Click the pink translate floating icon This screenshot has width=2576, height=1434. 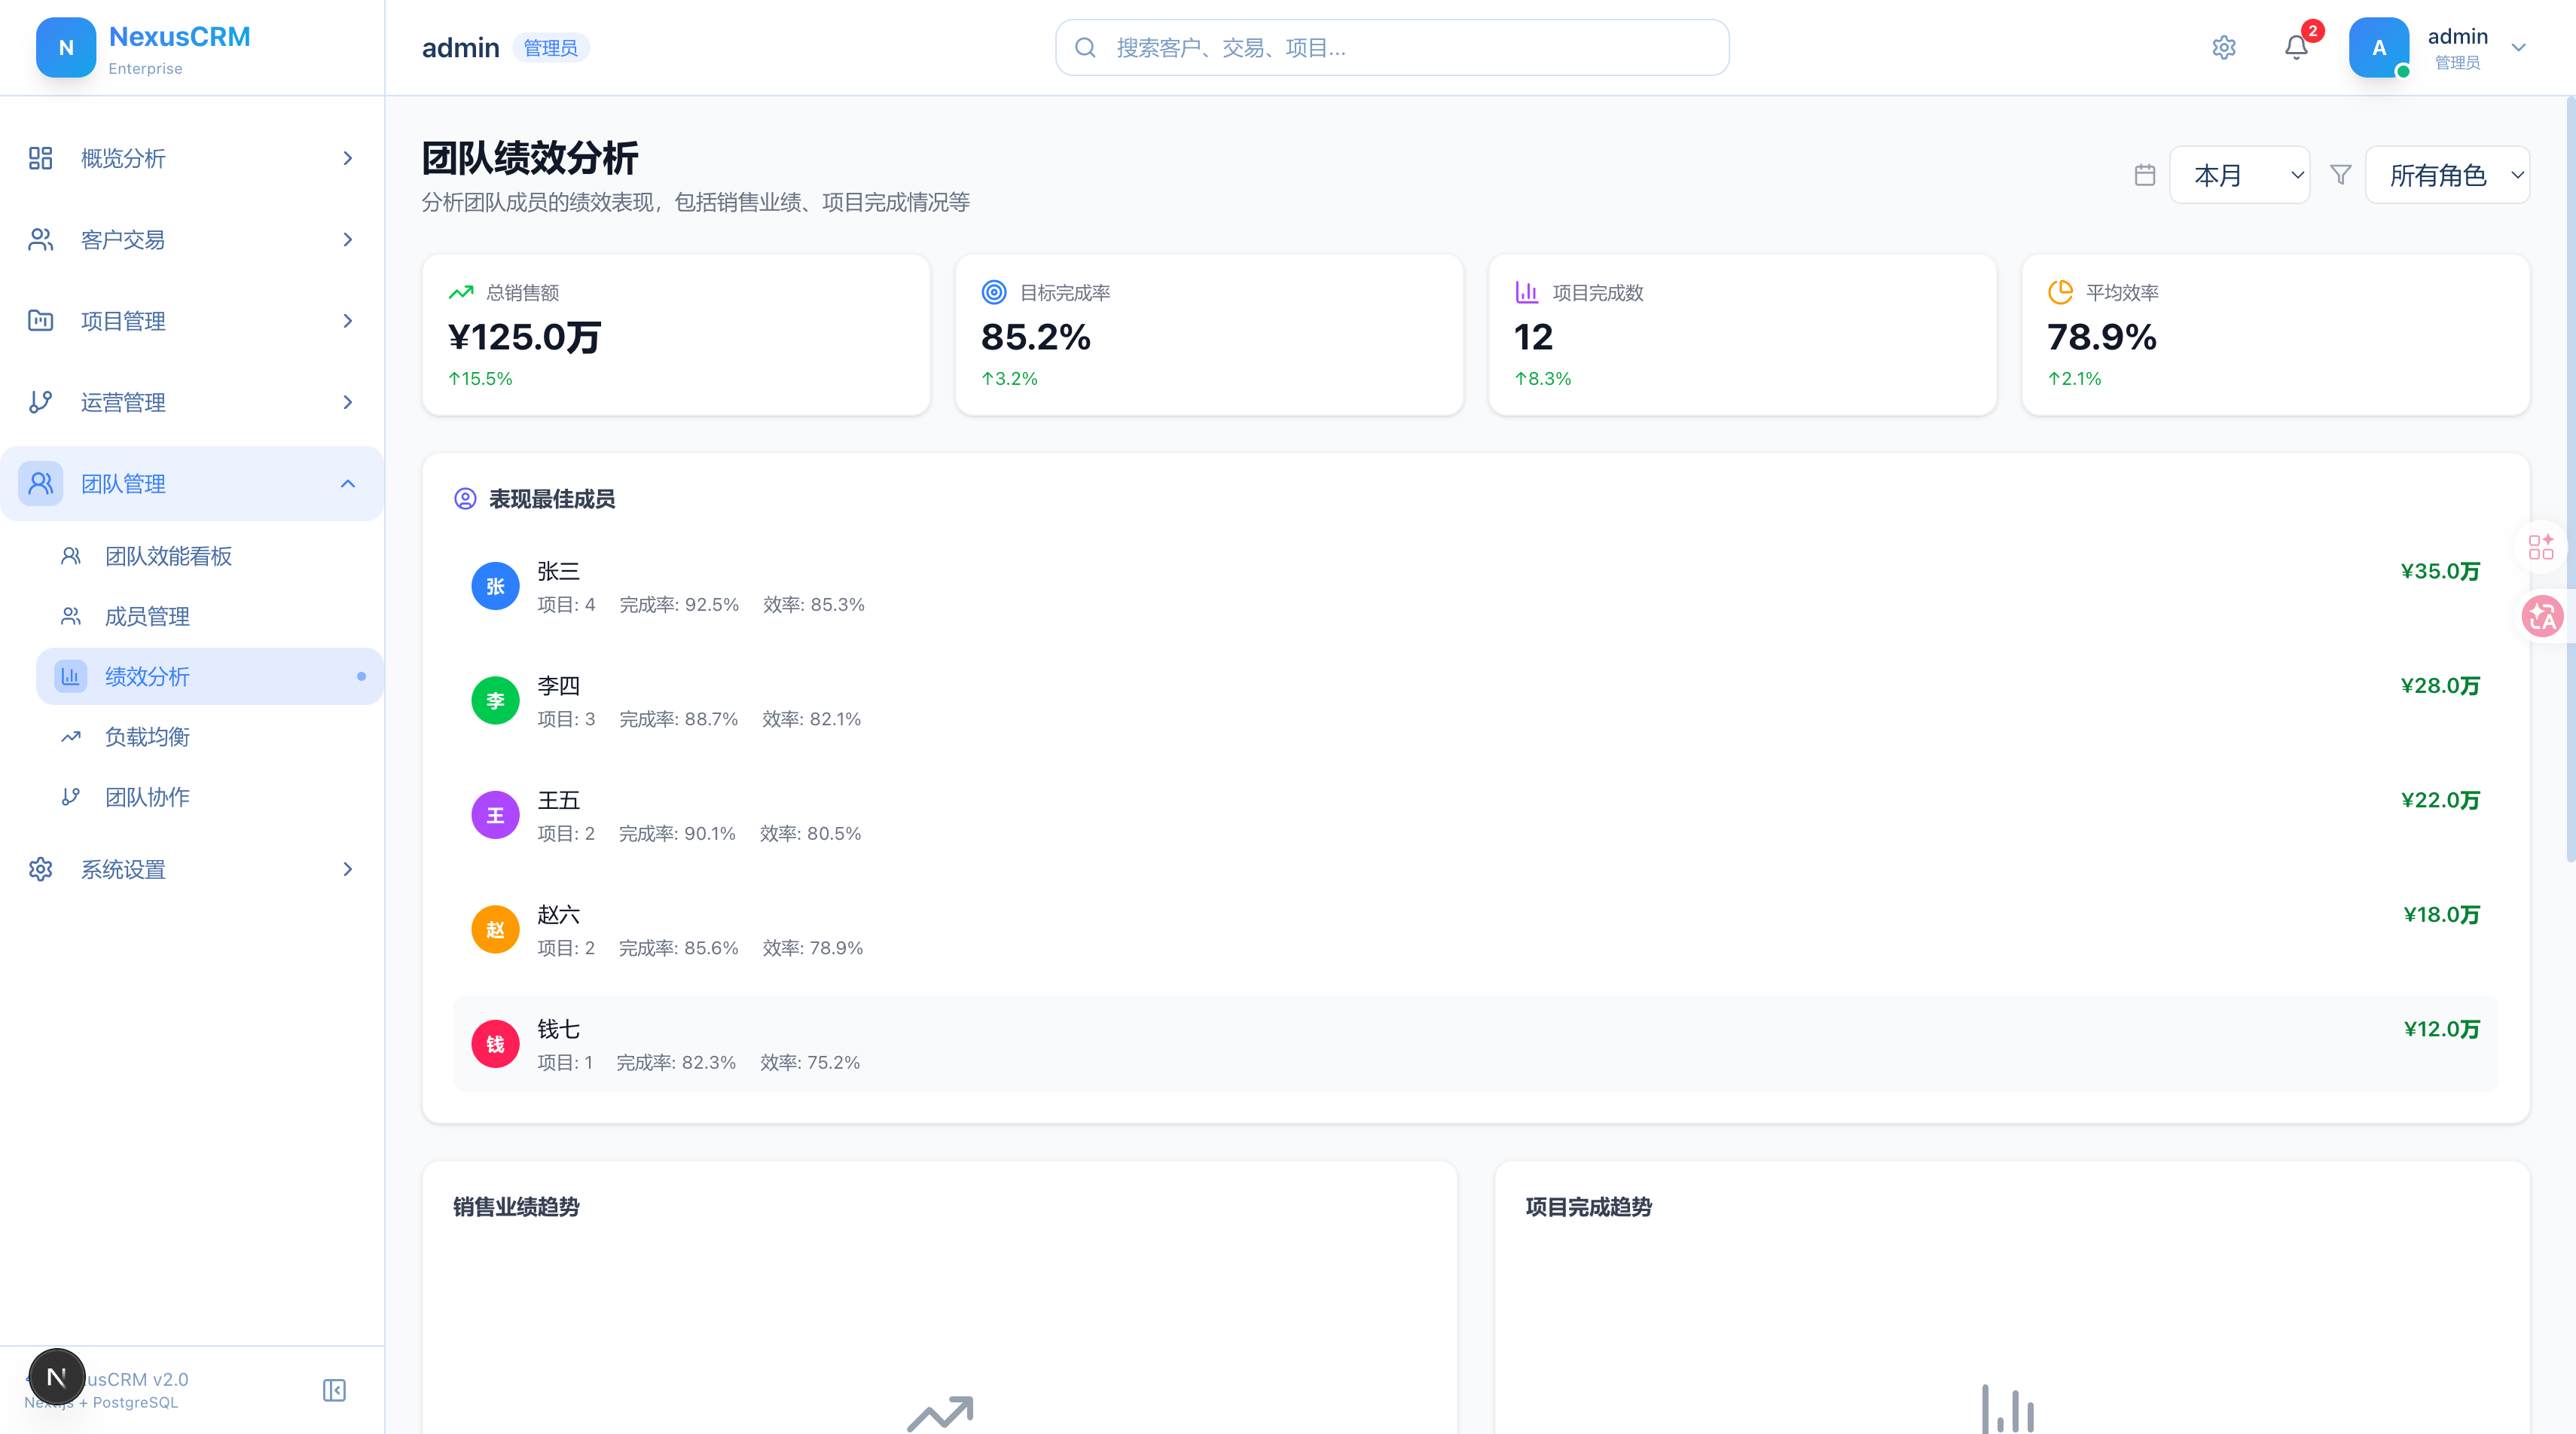tap(2542, 616)
